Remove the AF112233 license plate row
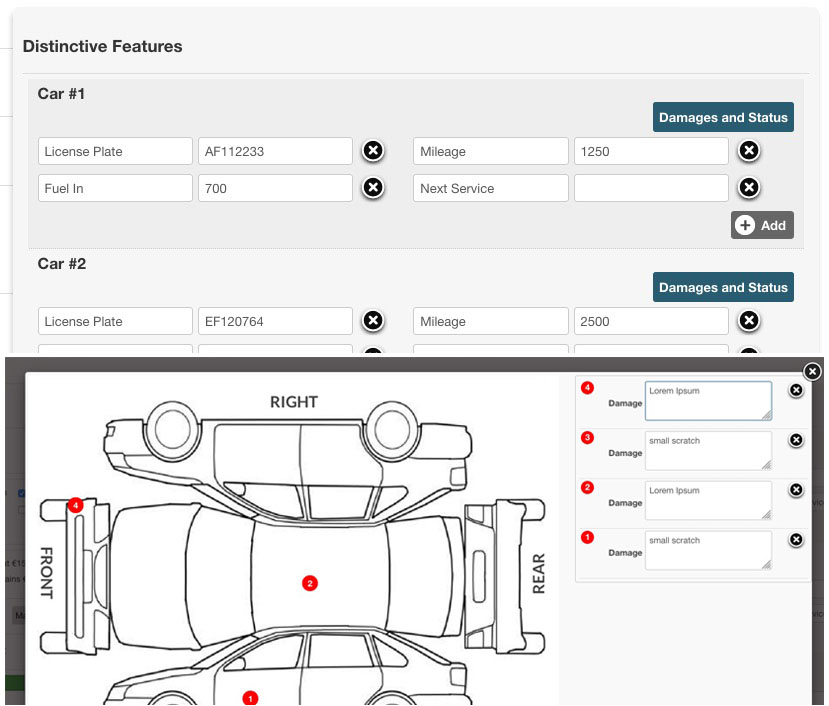 tap(372, 151)
